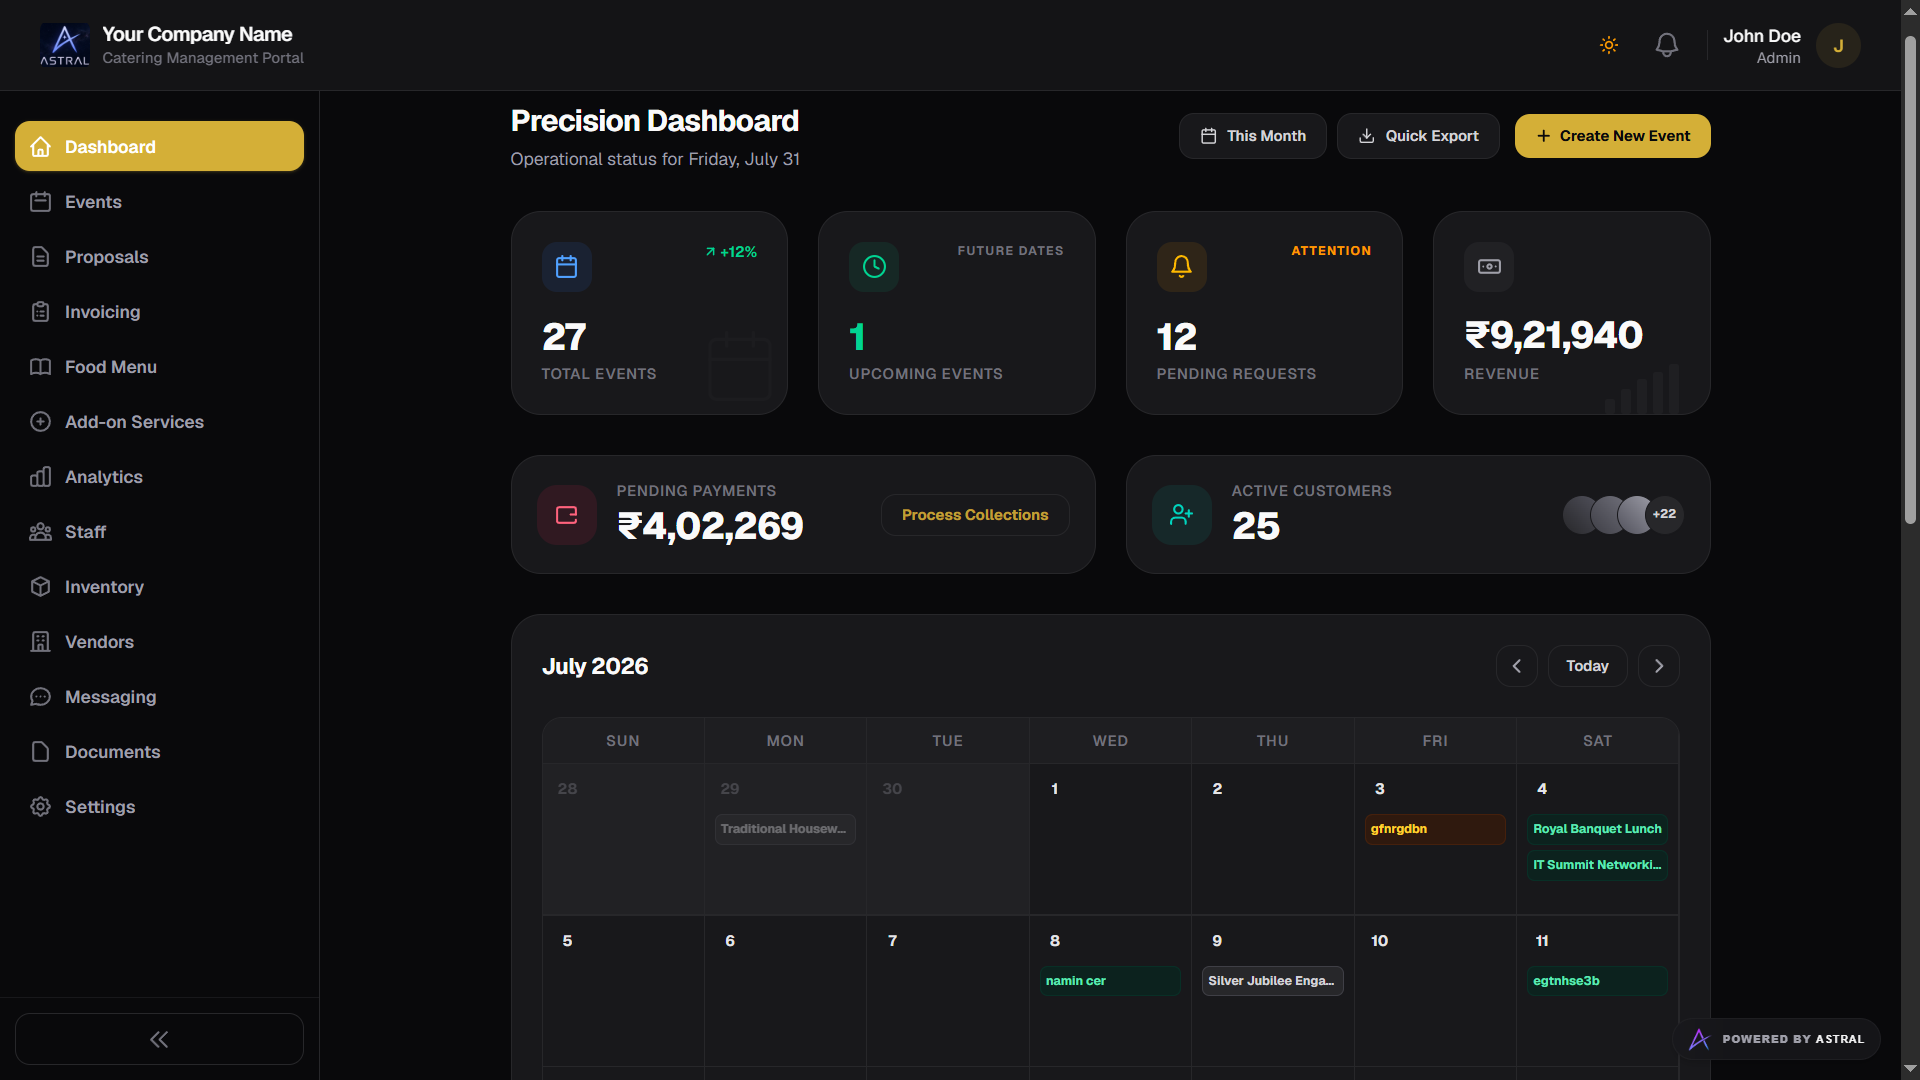Open the This Month date filter
The image size is (1920, 1080).
pos(1253,136)
